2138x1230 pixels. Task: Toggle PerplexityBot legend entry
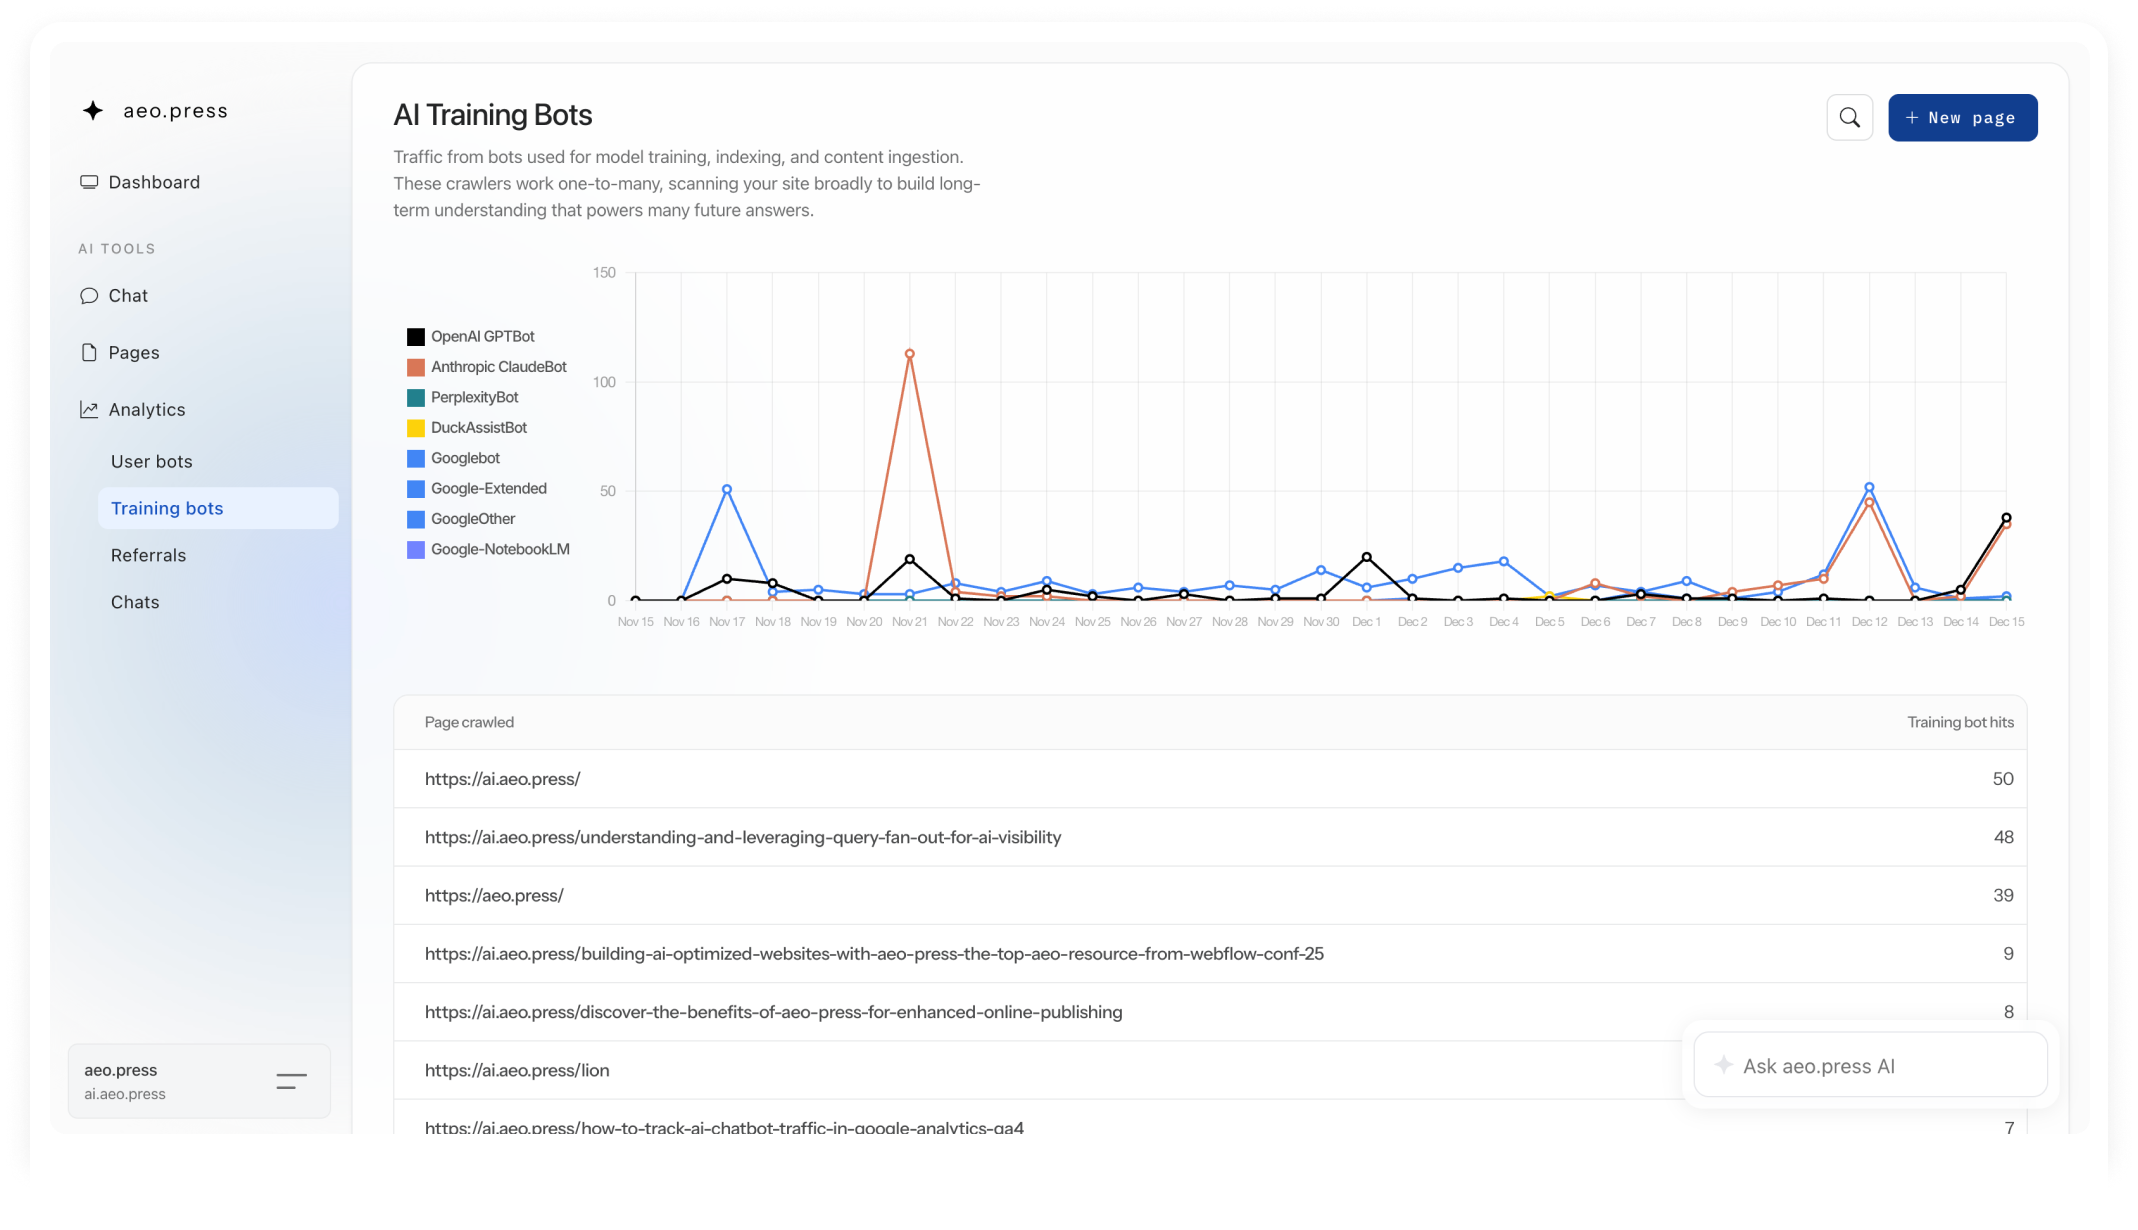(x=474, y=398)
